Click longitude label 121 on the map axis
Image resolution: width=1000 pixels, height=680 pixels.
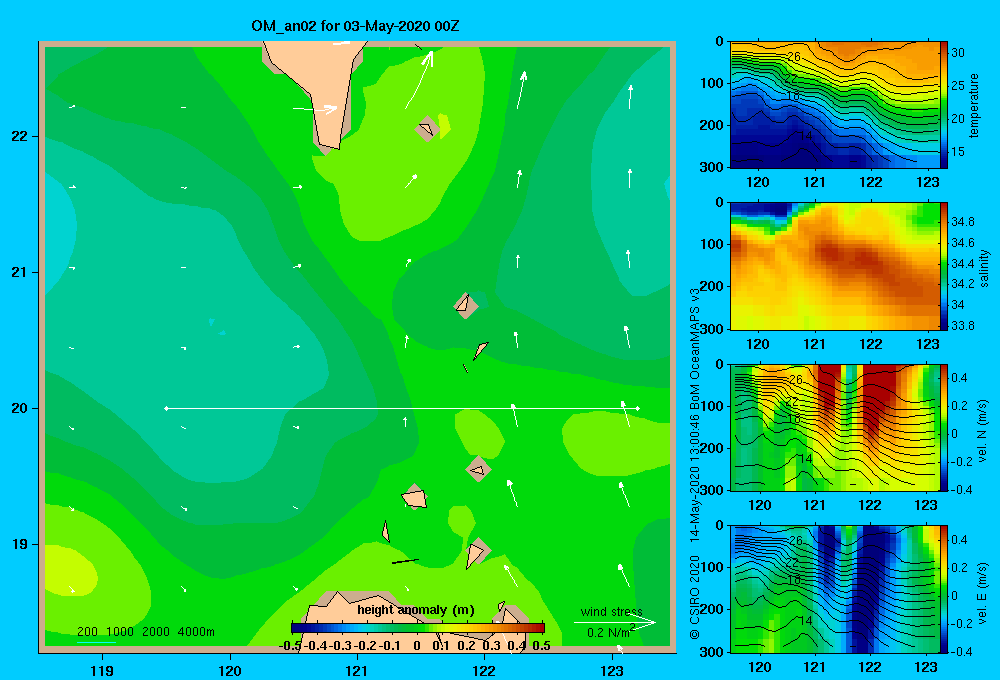357,670
